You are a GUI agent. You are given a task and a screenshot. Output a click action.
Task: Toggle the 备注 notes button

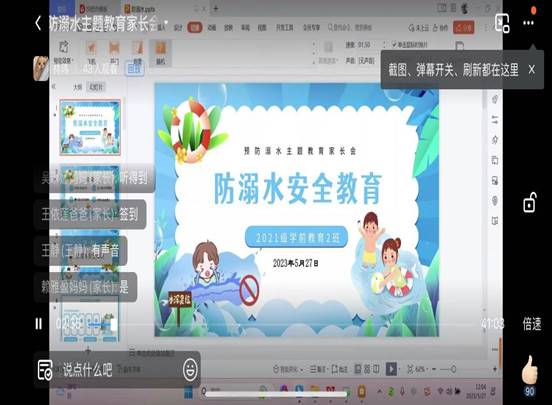click(x=318, y=369)
